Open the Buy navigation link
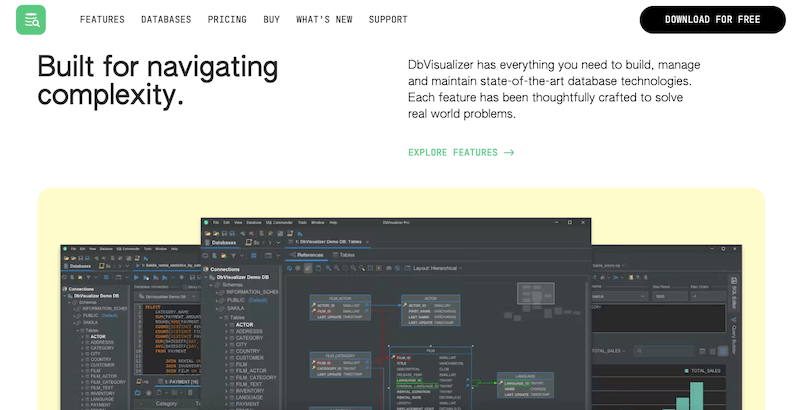 click(x=271, y=19)
